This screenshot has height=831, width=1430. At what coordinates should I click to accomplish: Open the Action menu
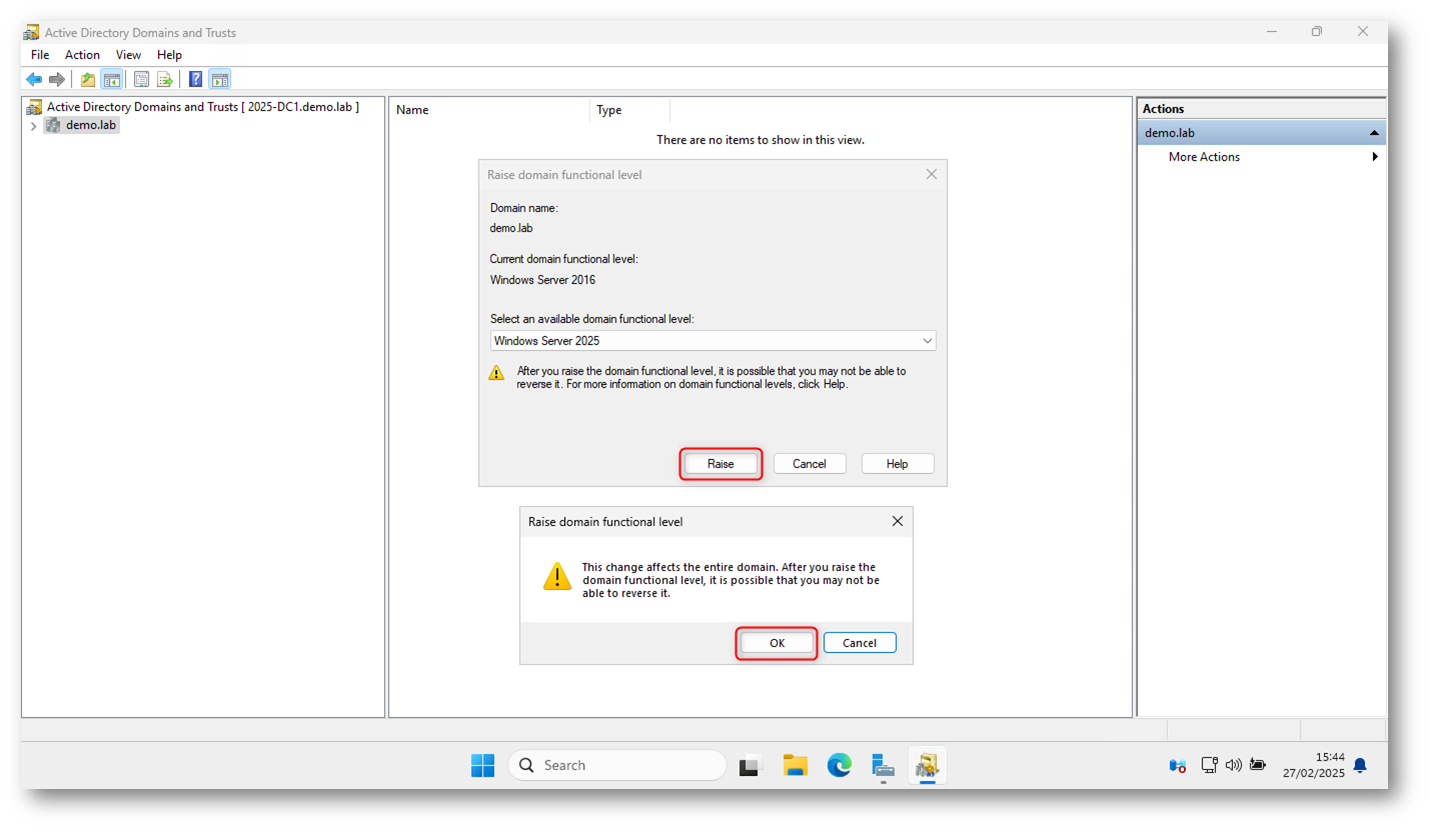(82, 55)
